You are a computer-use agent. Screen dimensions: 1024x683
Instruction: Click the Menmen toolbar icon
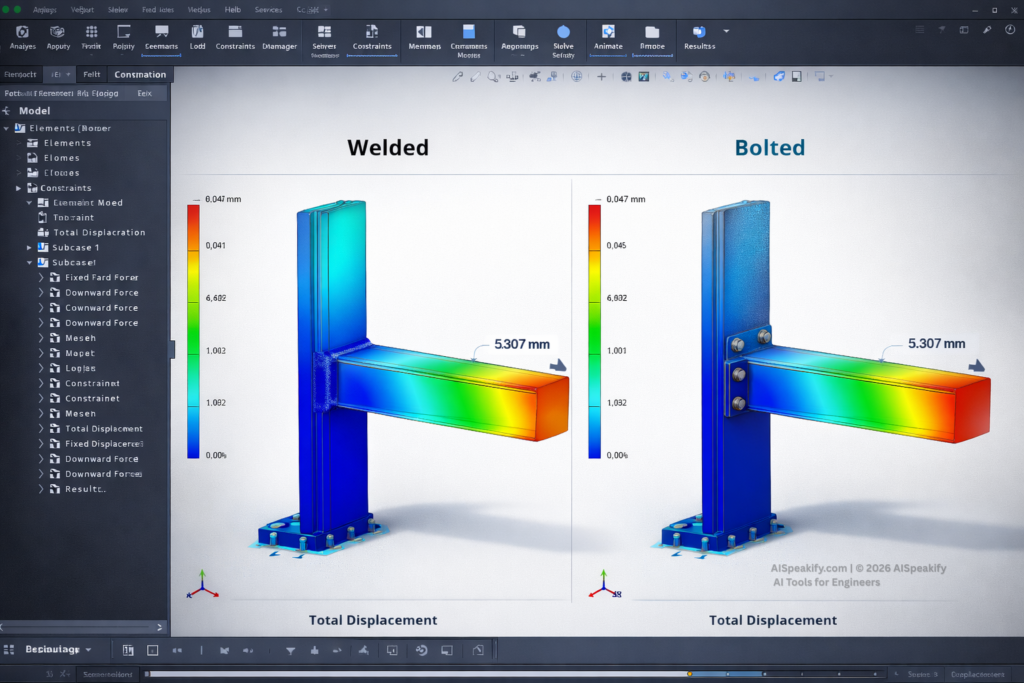(425, 37)
